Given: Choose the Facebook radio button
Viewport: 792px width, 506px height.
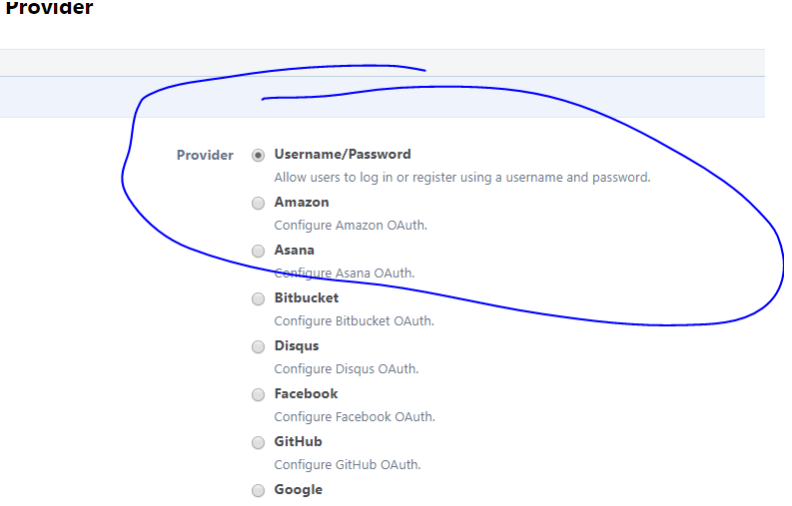Looking at the screenshot, I should point(258,395).
